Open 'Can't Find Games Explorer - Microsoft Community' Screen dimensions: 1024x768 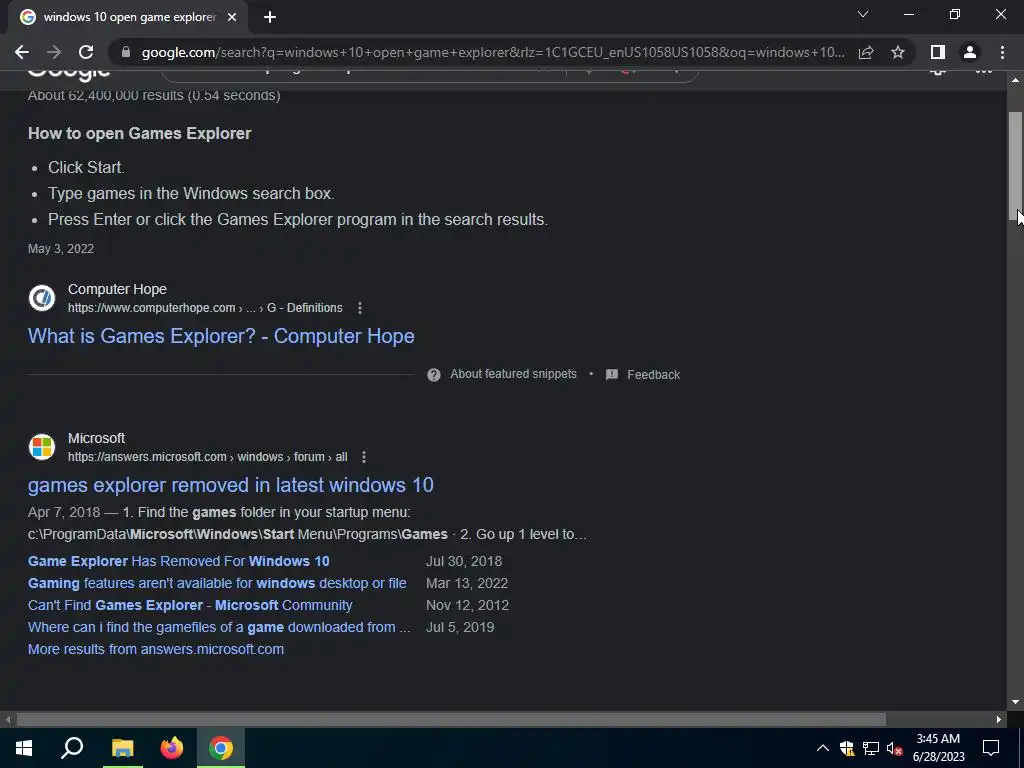pyautogui.click(x=190, y=605)
